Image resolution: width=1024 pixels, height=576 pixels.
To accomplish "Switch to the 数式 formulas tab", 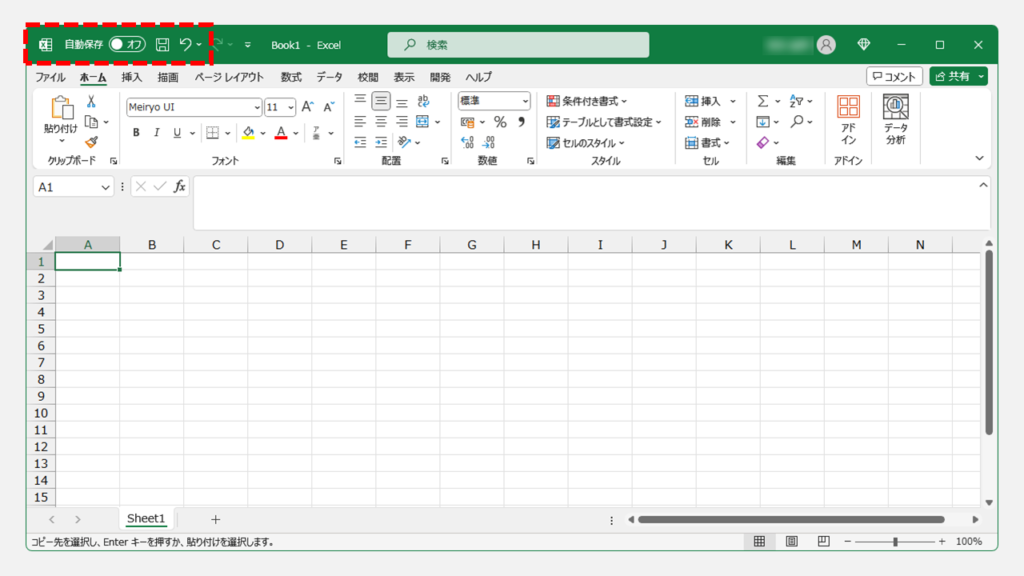I will point(291,77).
